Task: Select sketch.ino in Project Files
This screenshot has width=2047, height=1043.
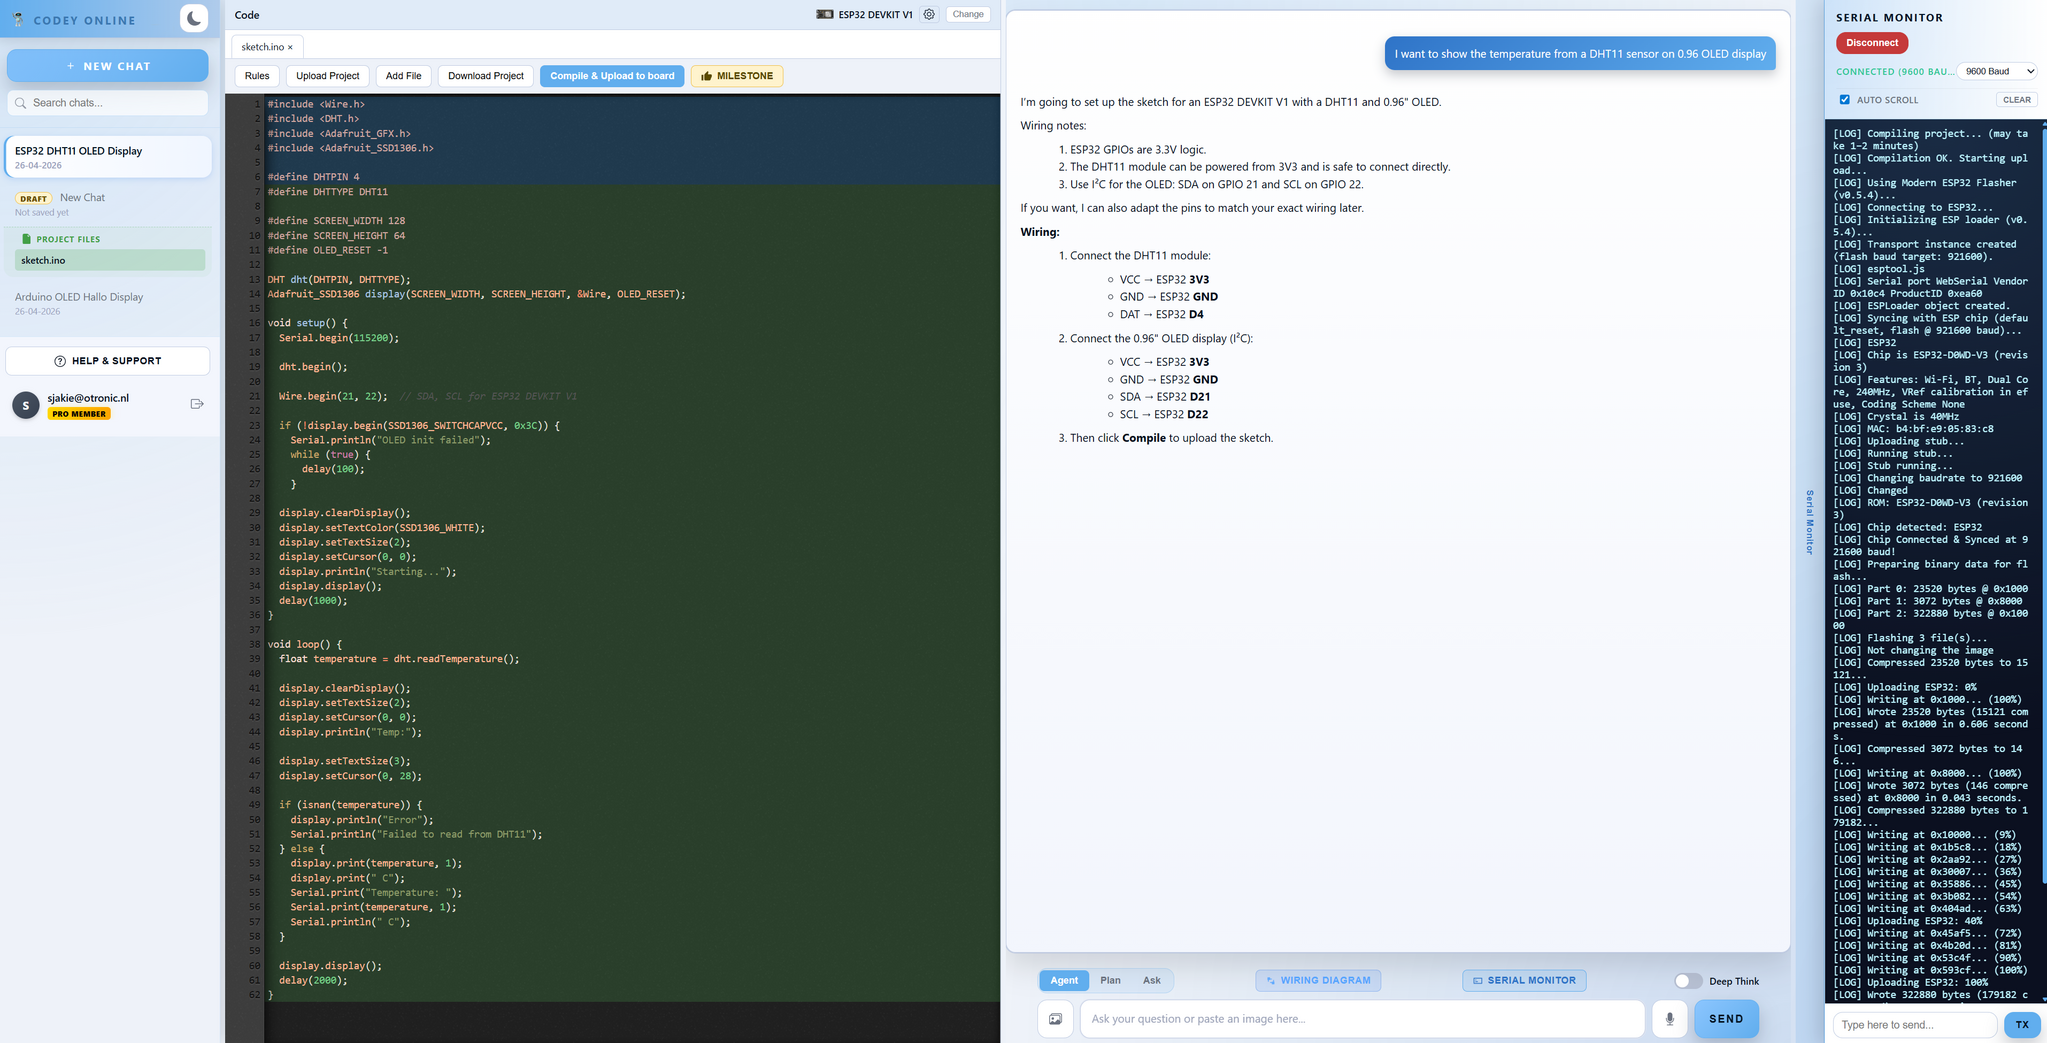Action: [110, 260]
